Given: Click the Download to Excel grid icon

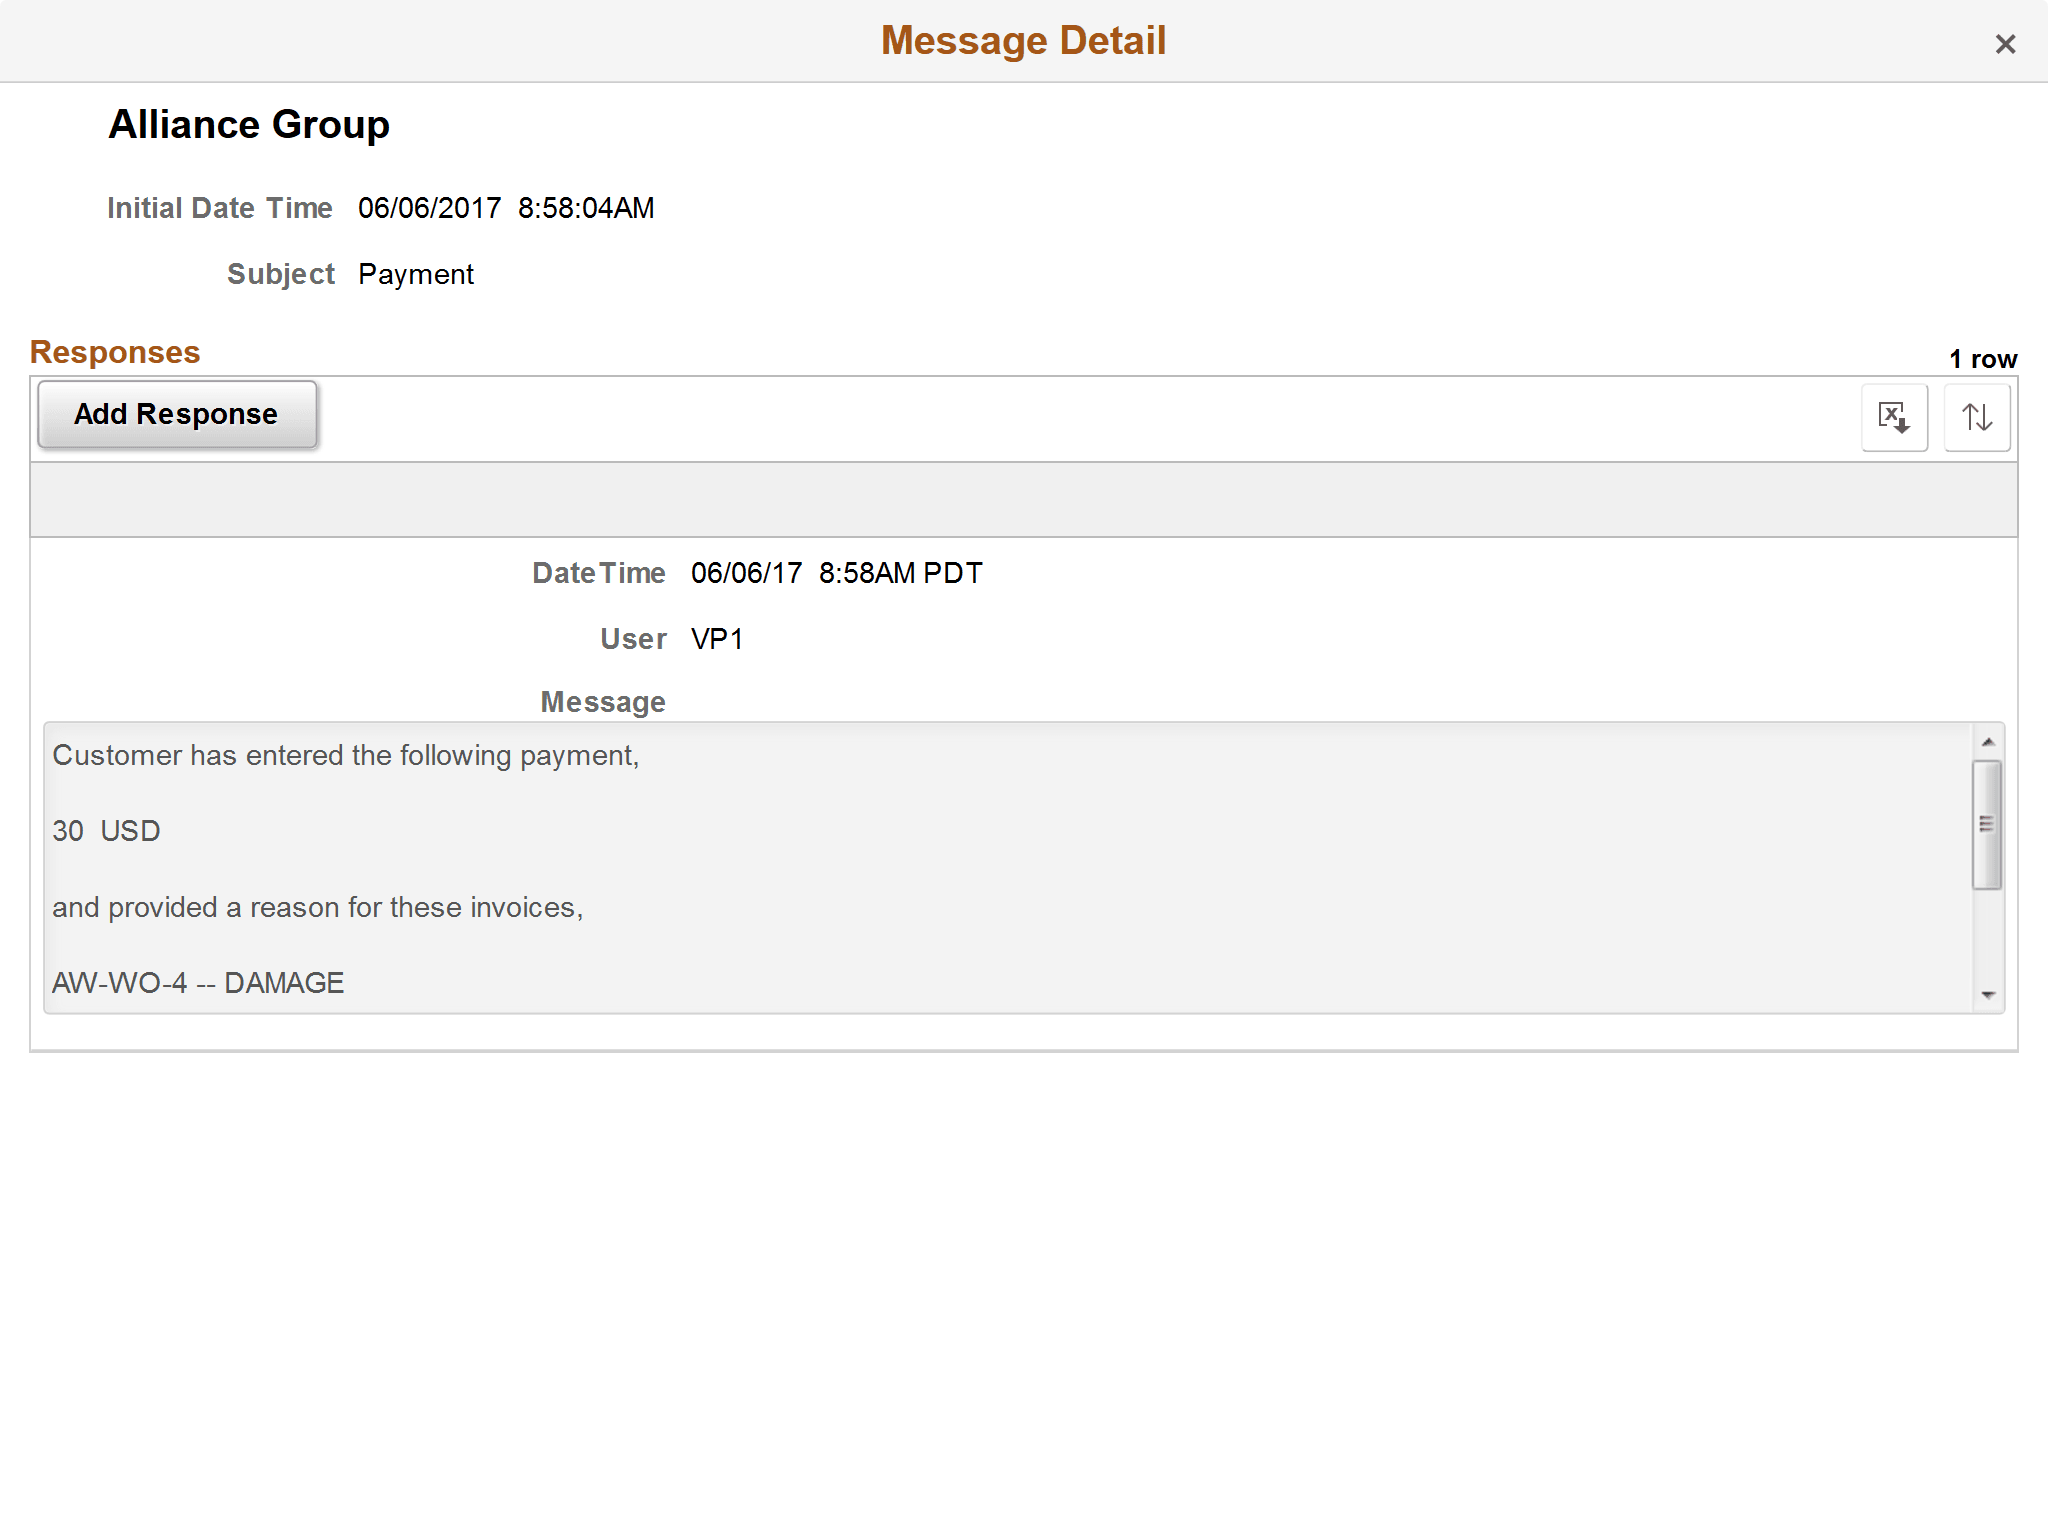Looking at the screenshot, I should 1893,417.
